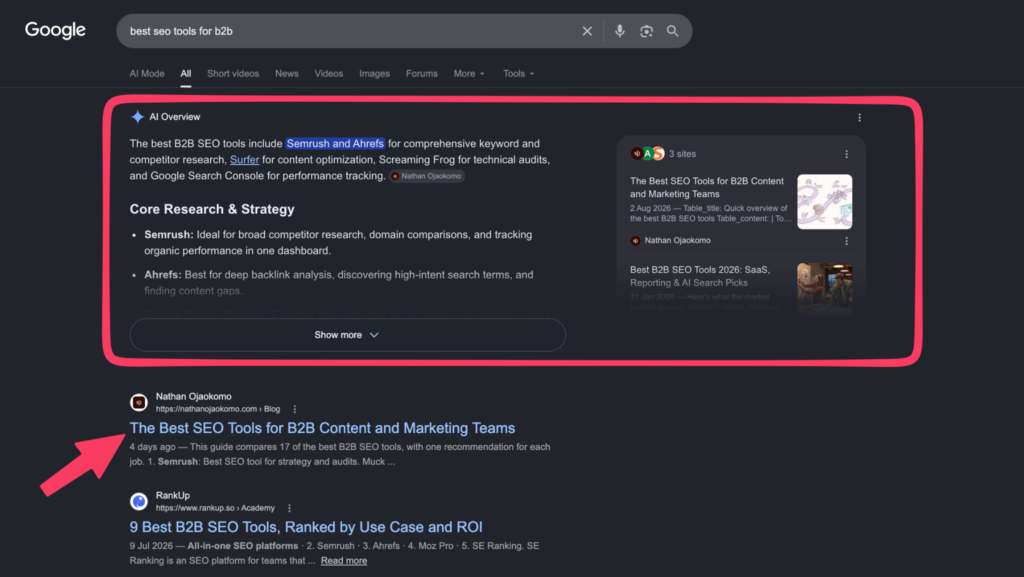Click the RankUp site name

pos(172,495)
